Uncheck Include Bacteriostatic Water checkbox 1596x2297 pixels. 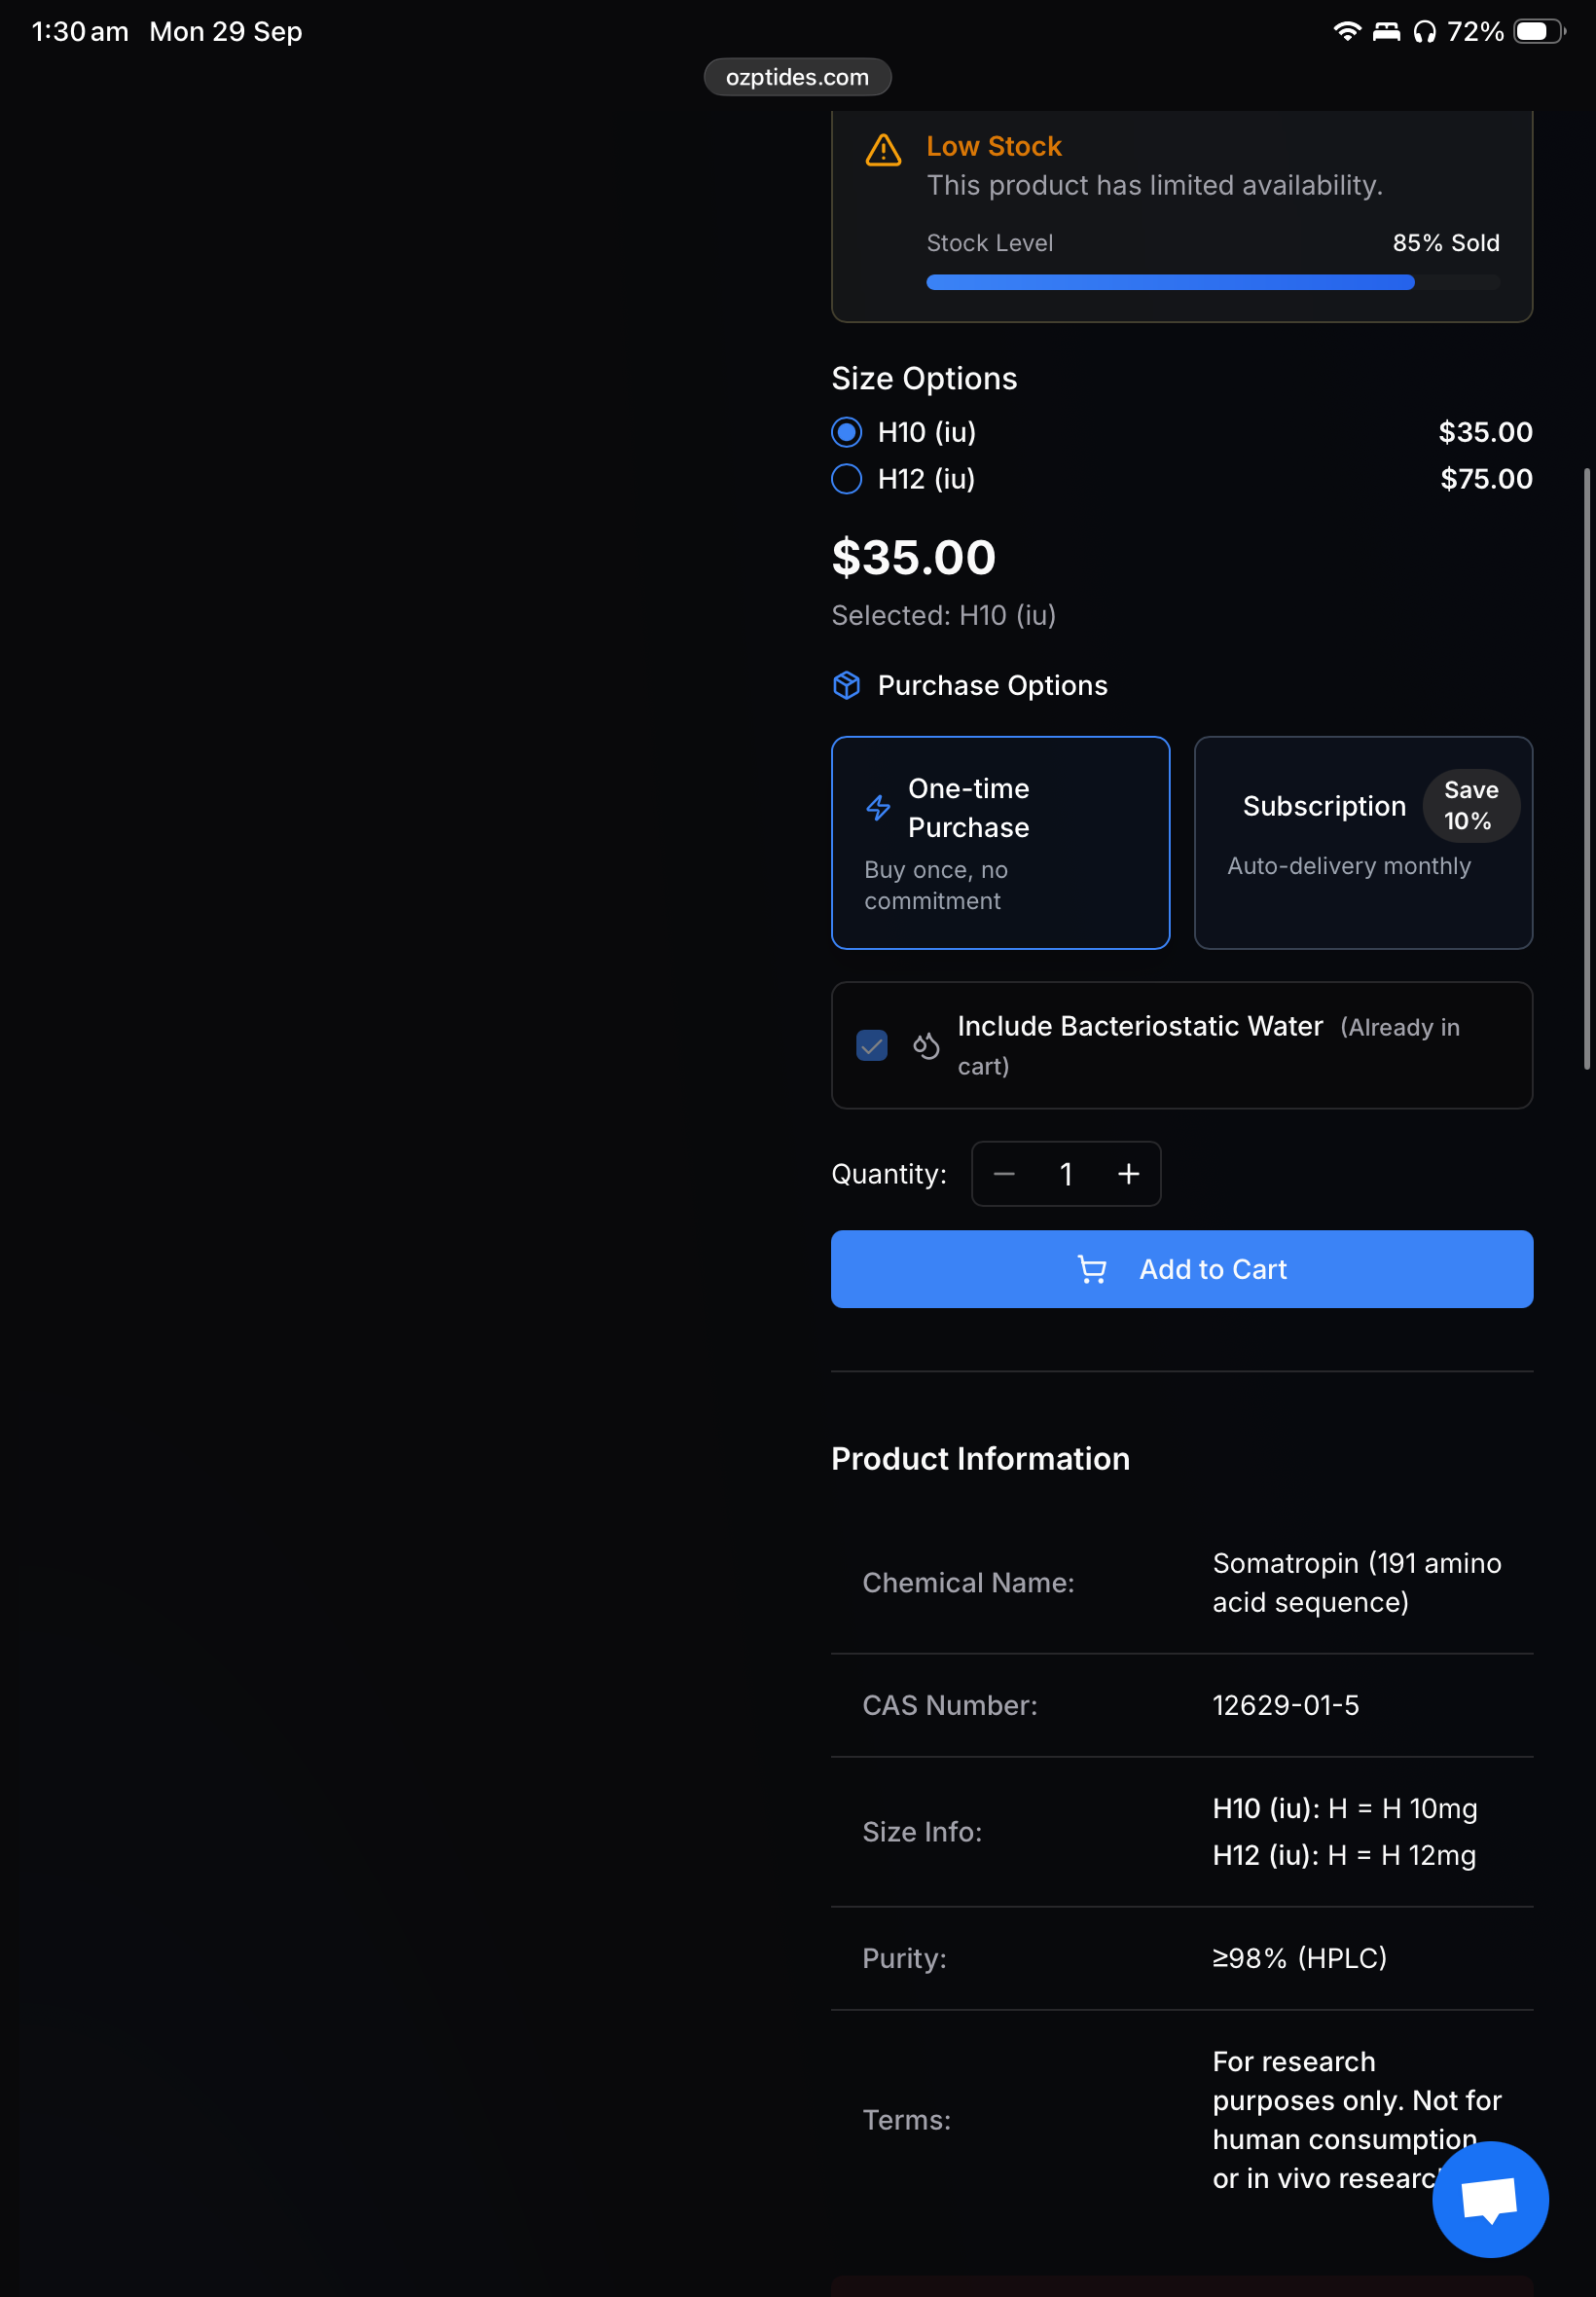pos(872,1045)
